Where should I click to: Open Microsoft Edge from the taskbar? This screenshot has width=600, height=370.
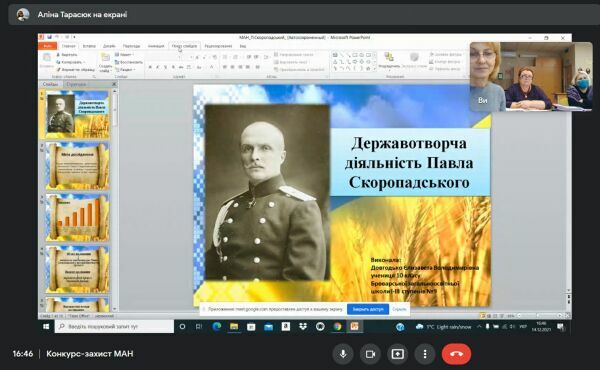click(217, 326)
